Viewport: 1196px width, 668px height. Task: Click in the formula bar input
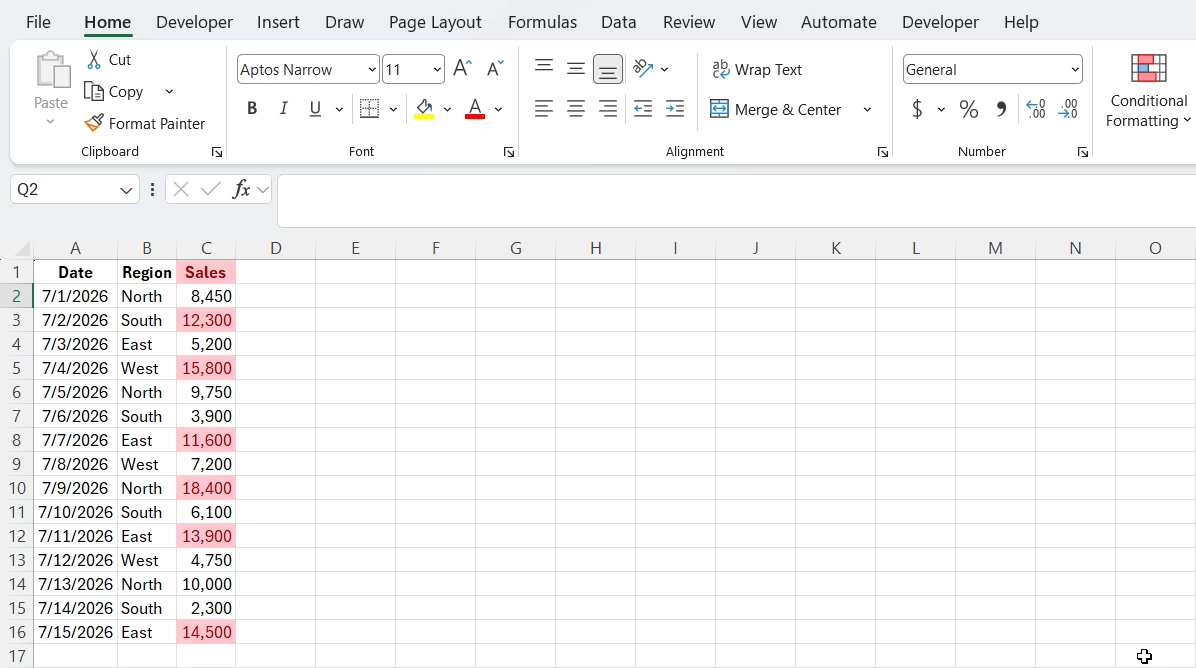tap(736, 201)
